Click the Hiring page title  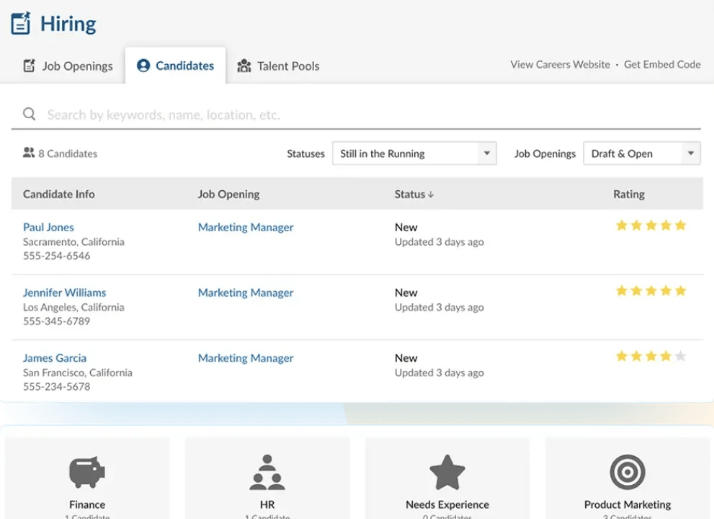68,24
